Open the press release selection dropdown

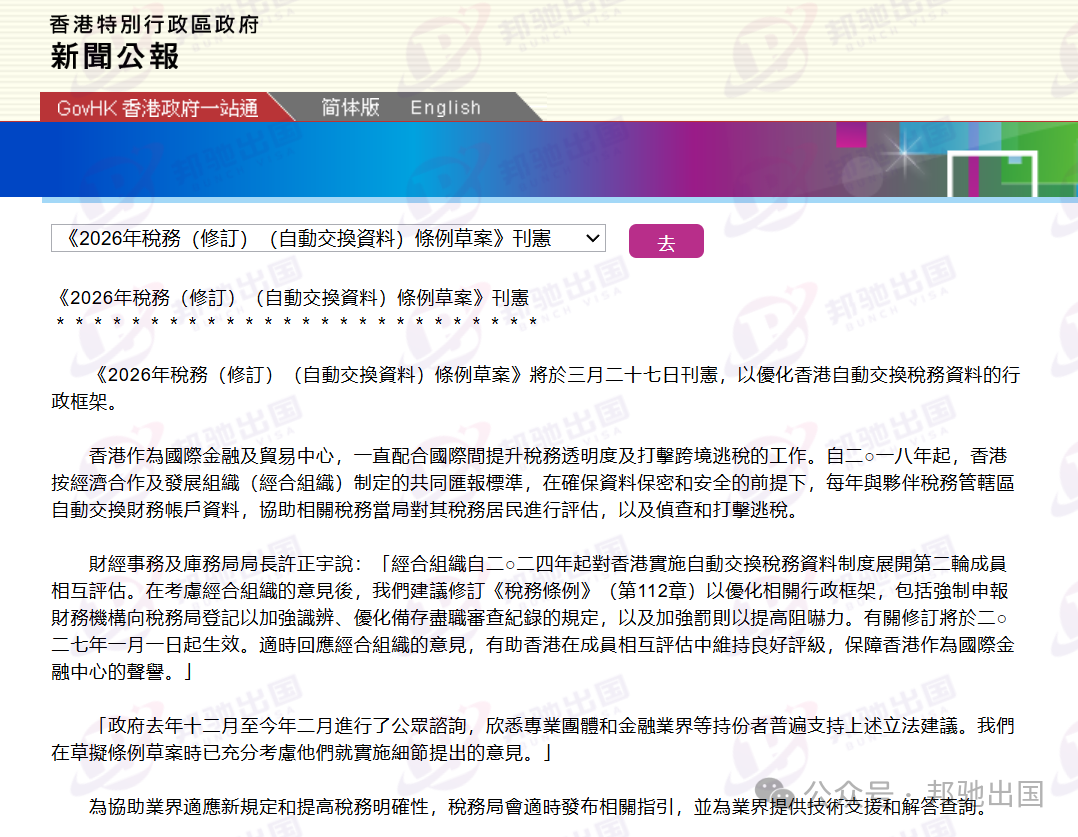tap(328, 238)
